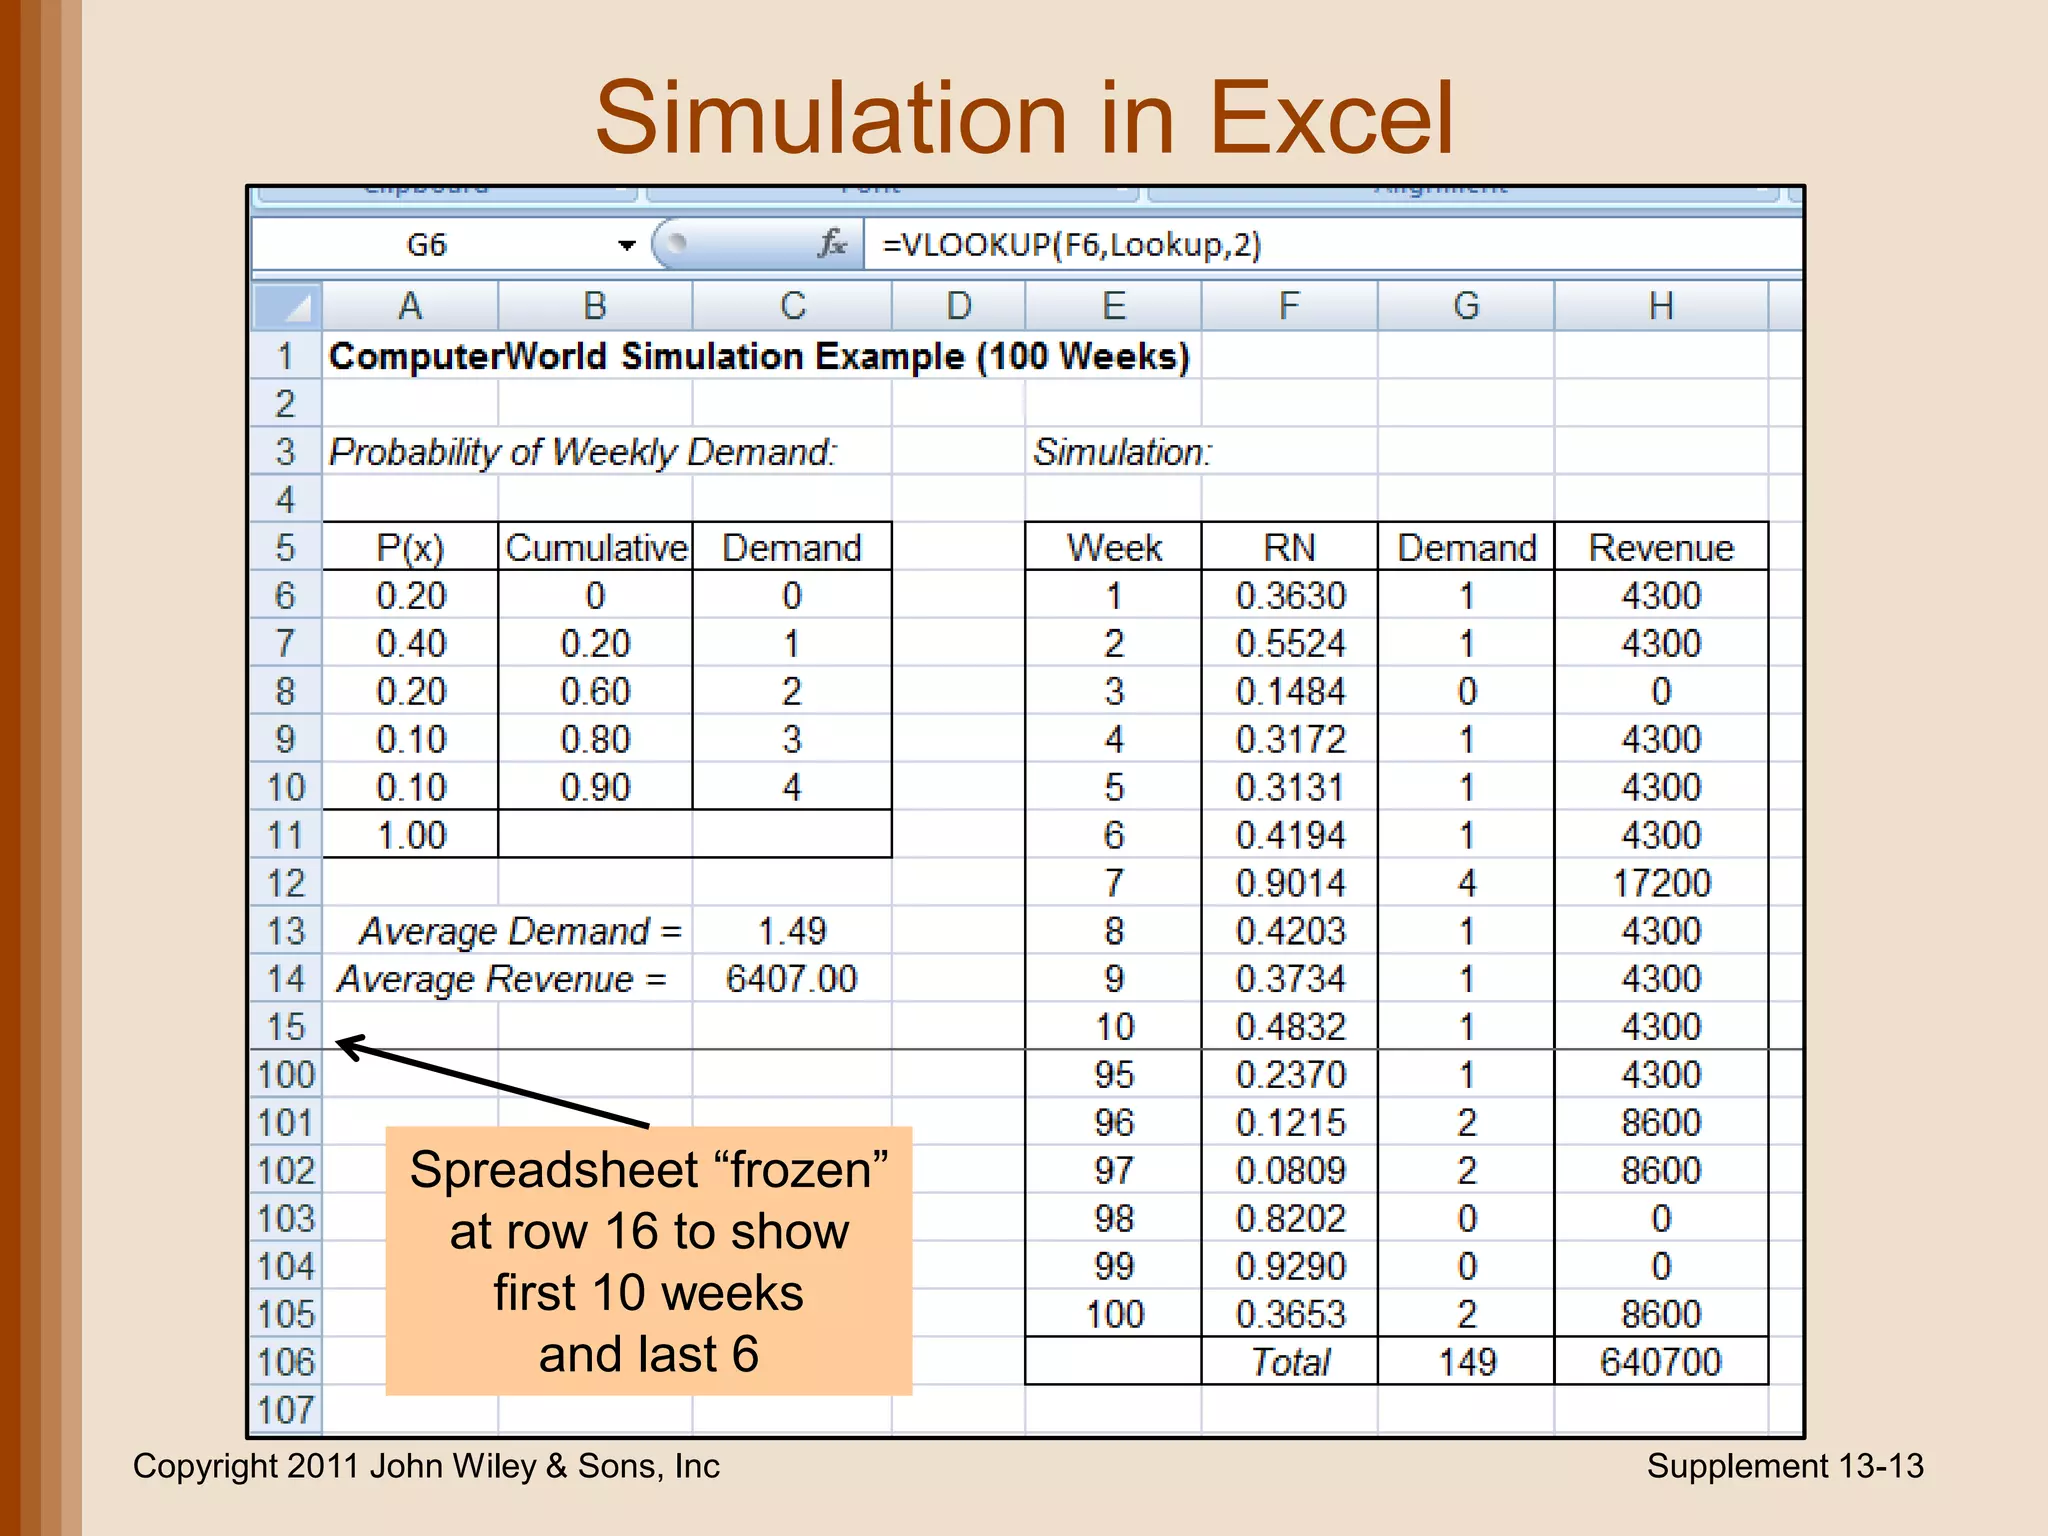Click random number cell 0.9014

[x=1290, y=883]
